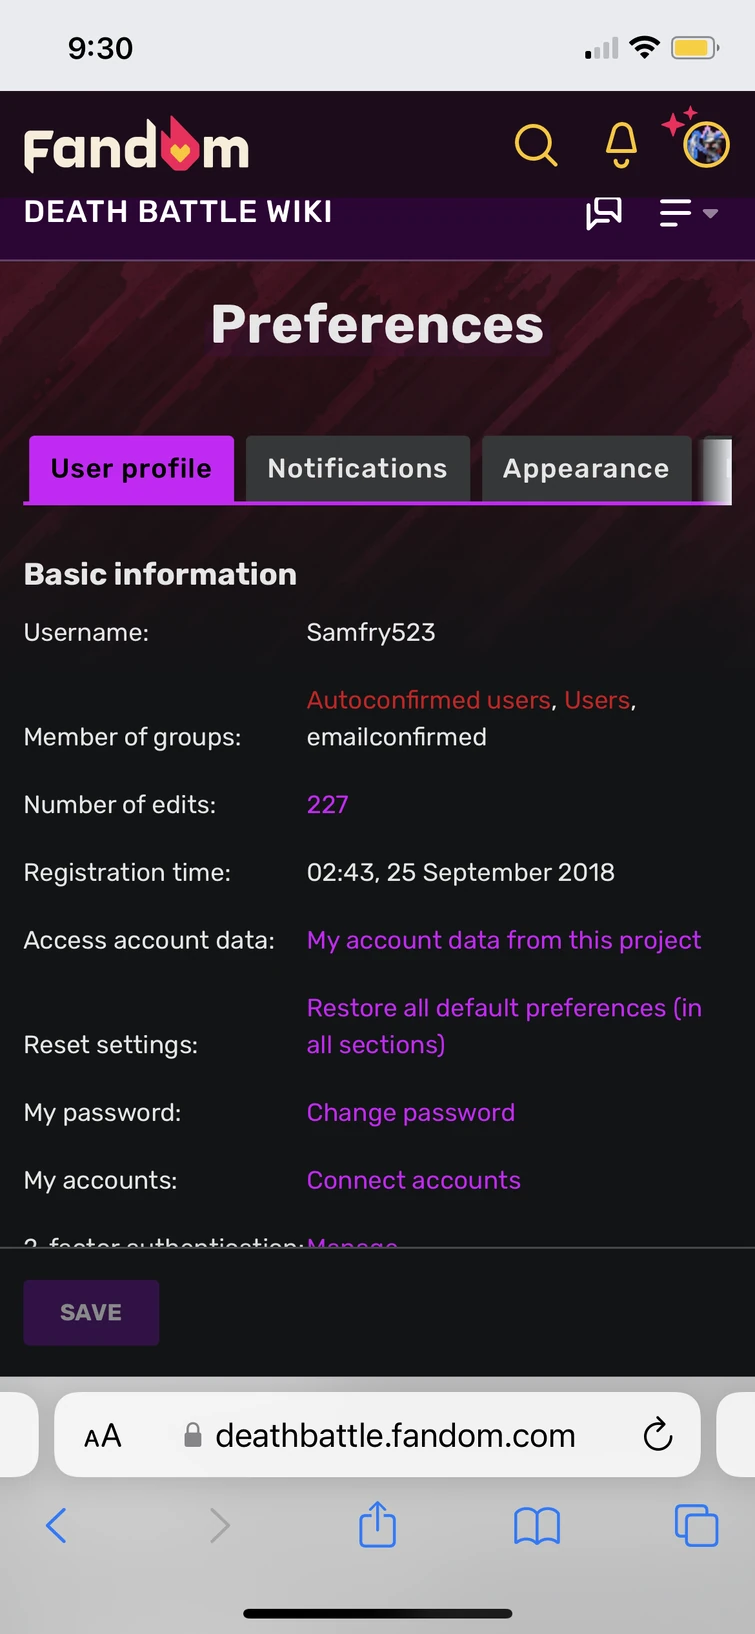
Task: Expand the wiki navigation menu dropdown
Action: [688, 213]
